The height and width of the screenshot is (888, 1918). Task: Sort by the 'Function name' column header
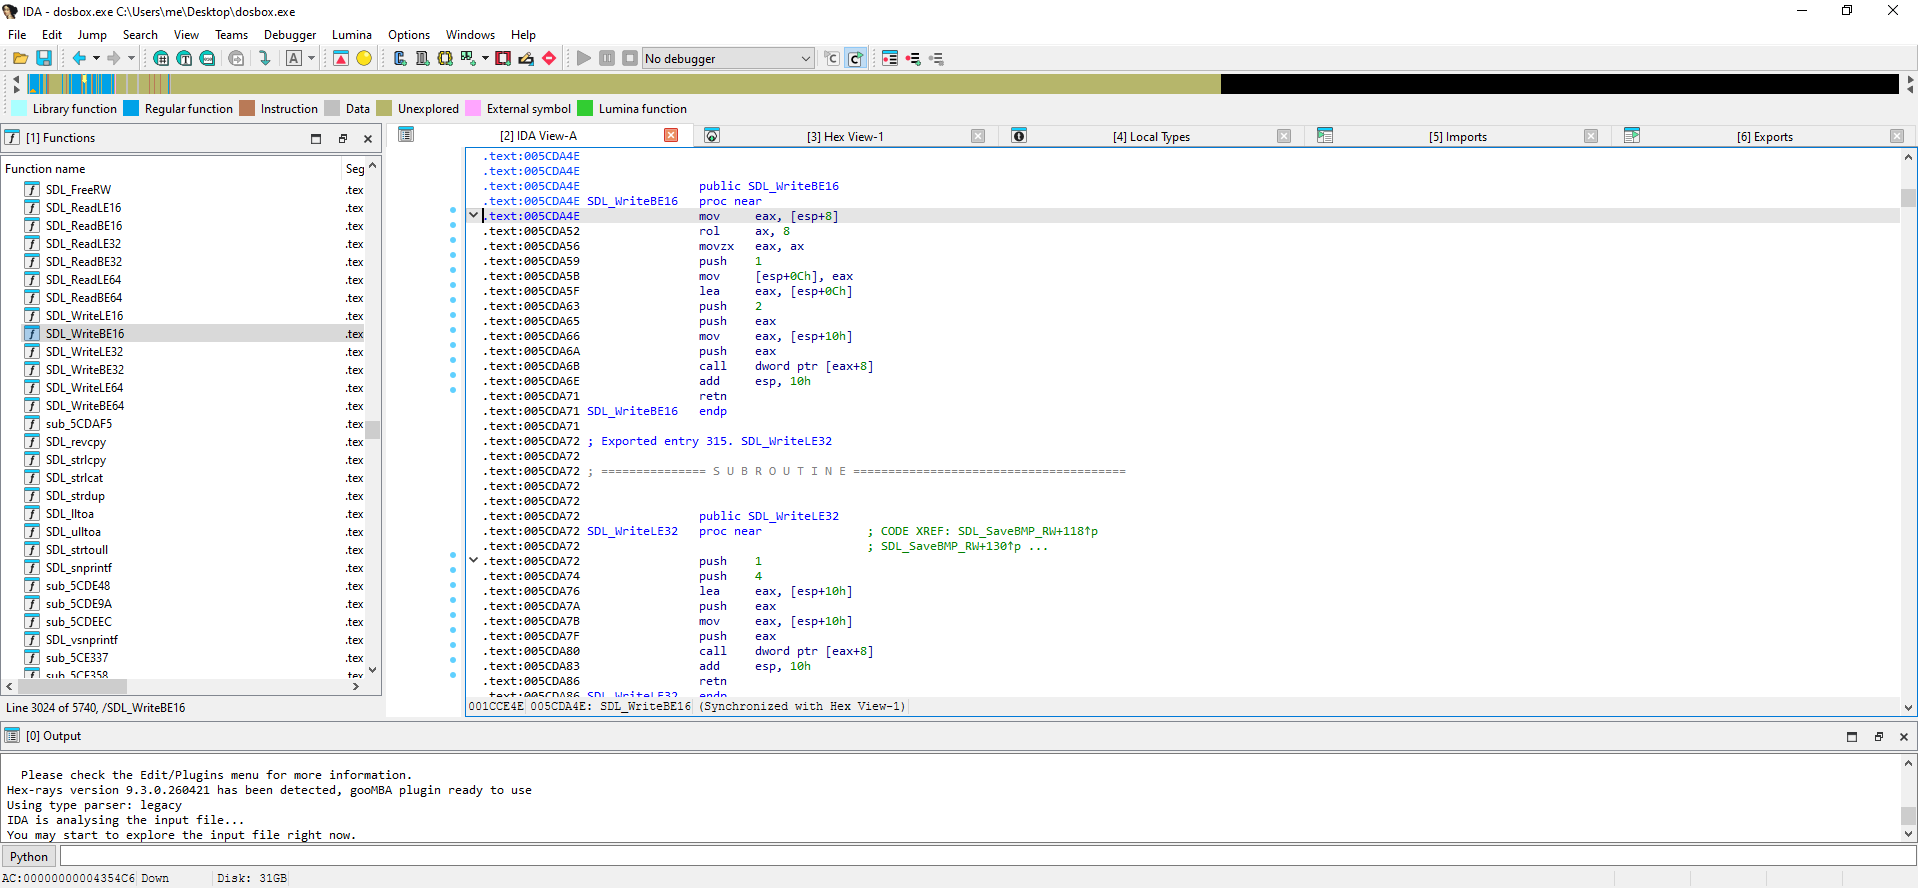[172, 168]
